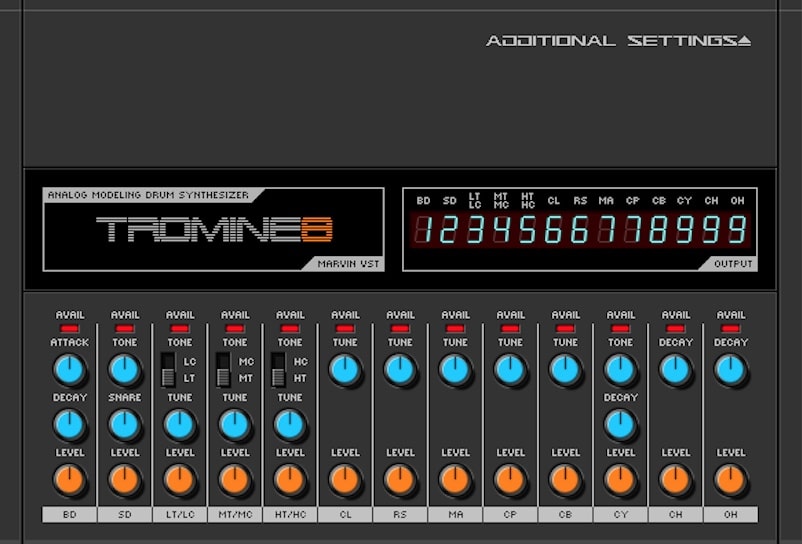Trigger the CL pad at the bottom
Screen dimensions: 802x544
(x=345, y=514)
